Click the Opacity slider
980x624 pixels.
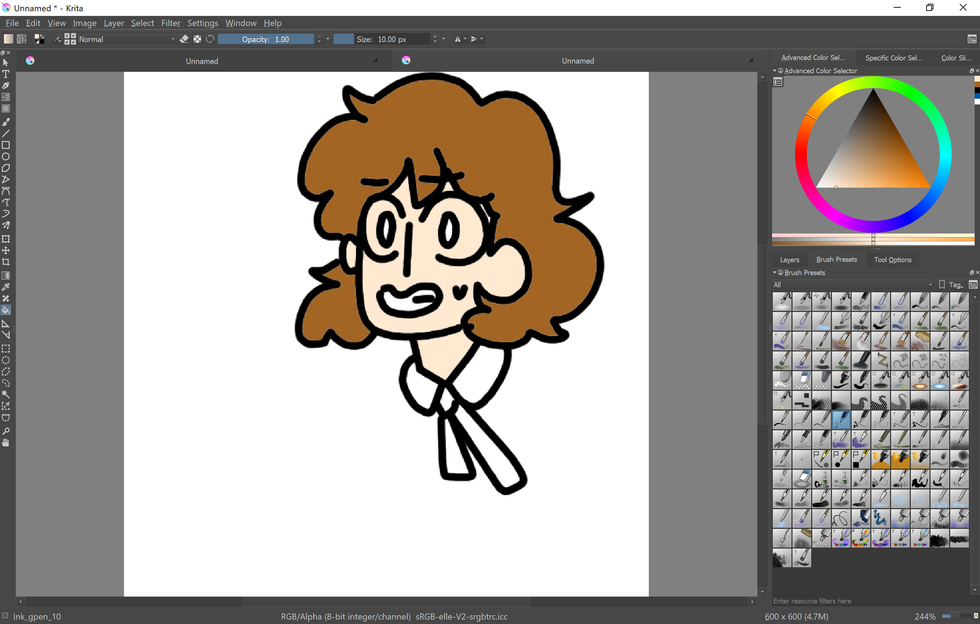266,39
